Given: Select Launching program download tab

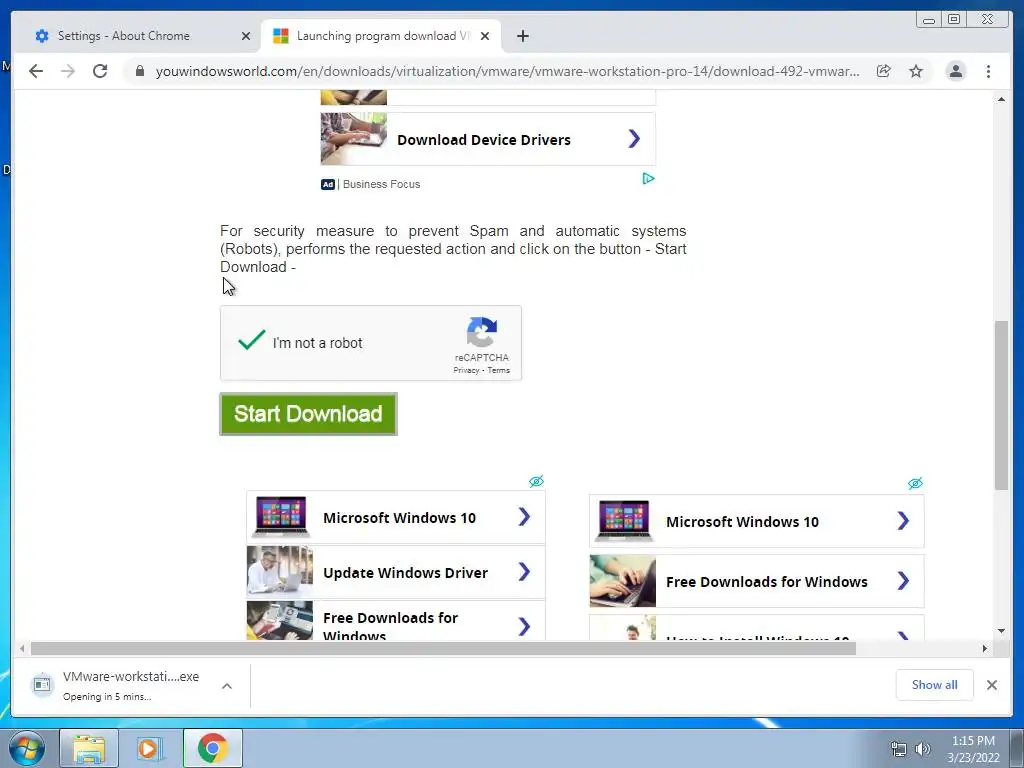Looking at the screenshot, I should click(x=381, y=36).
